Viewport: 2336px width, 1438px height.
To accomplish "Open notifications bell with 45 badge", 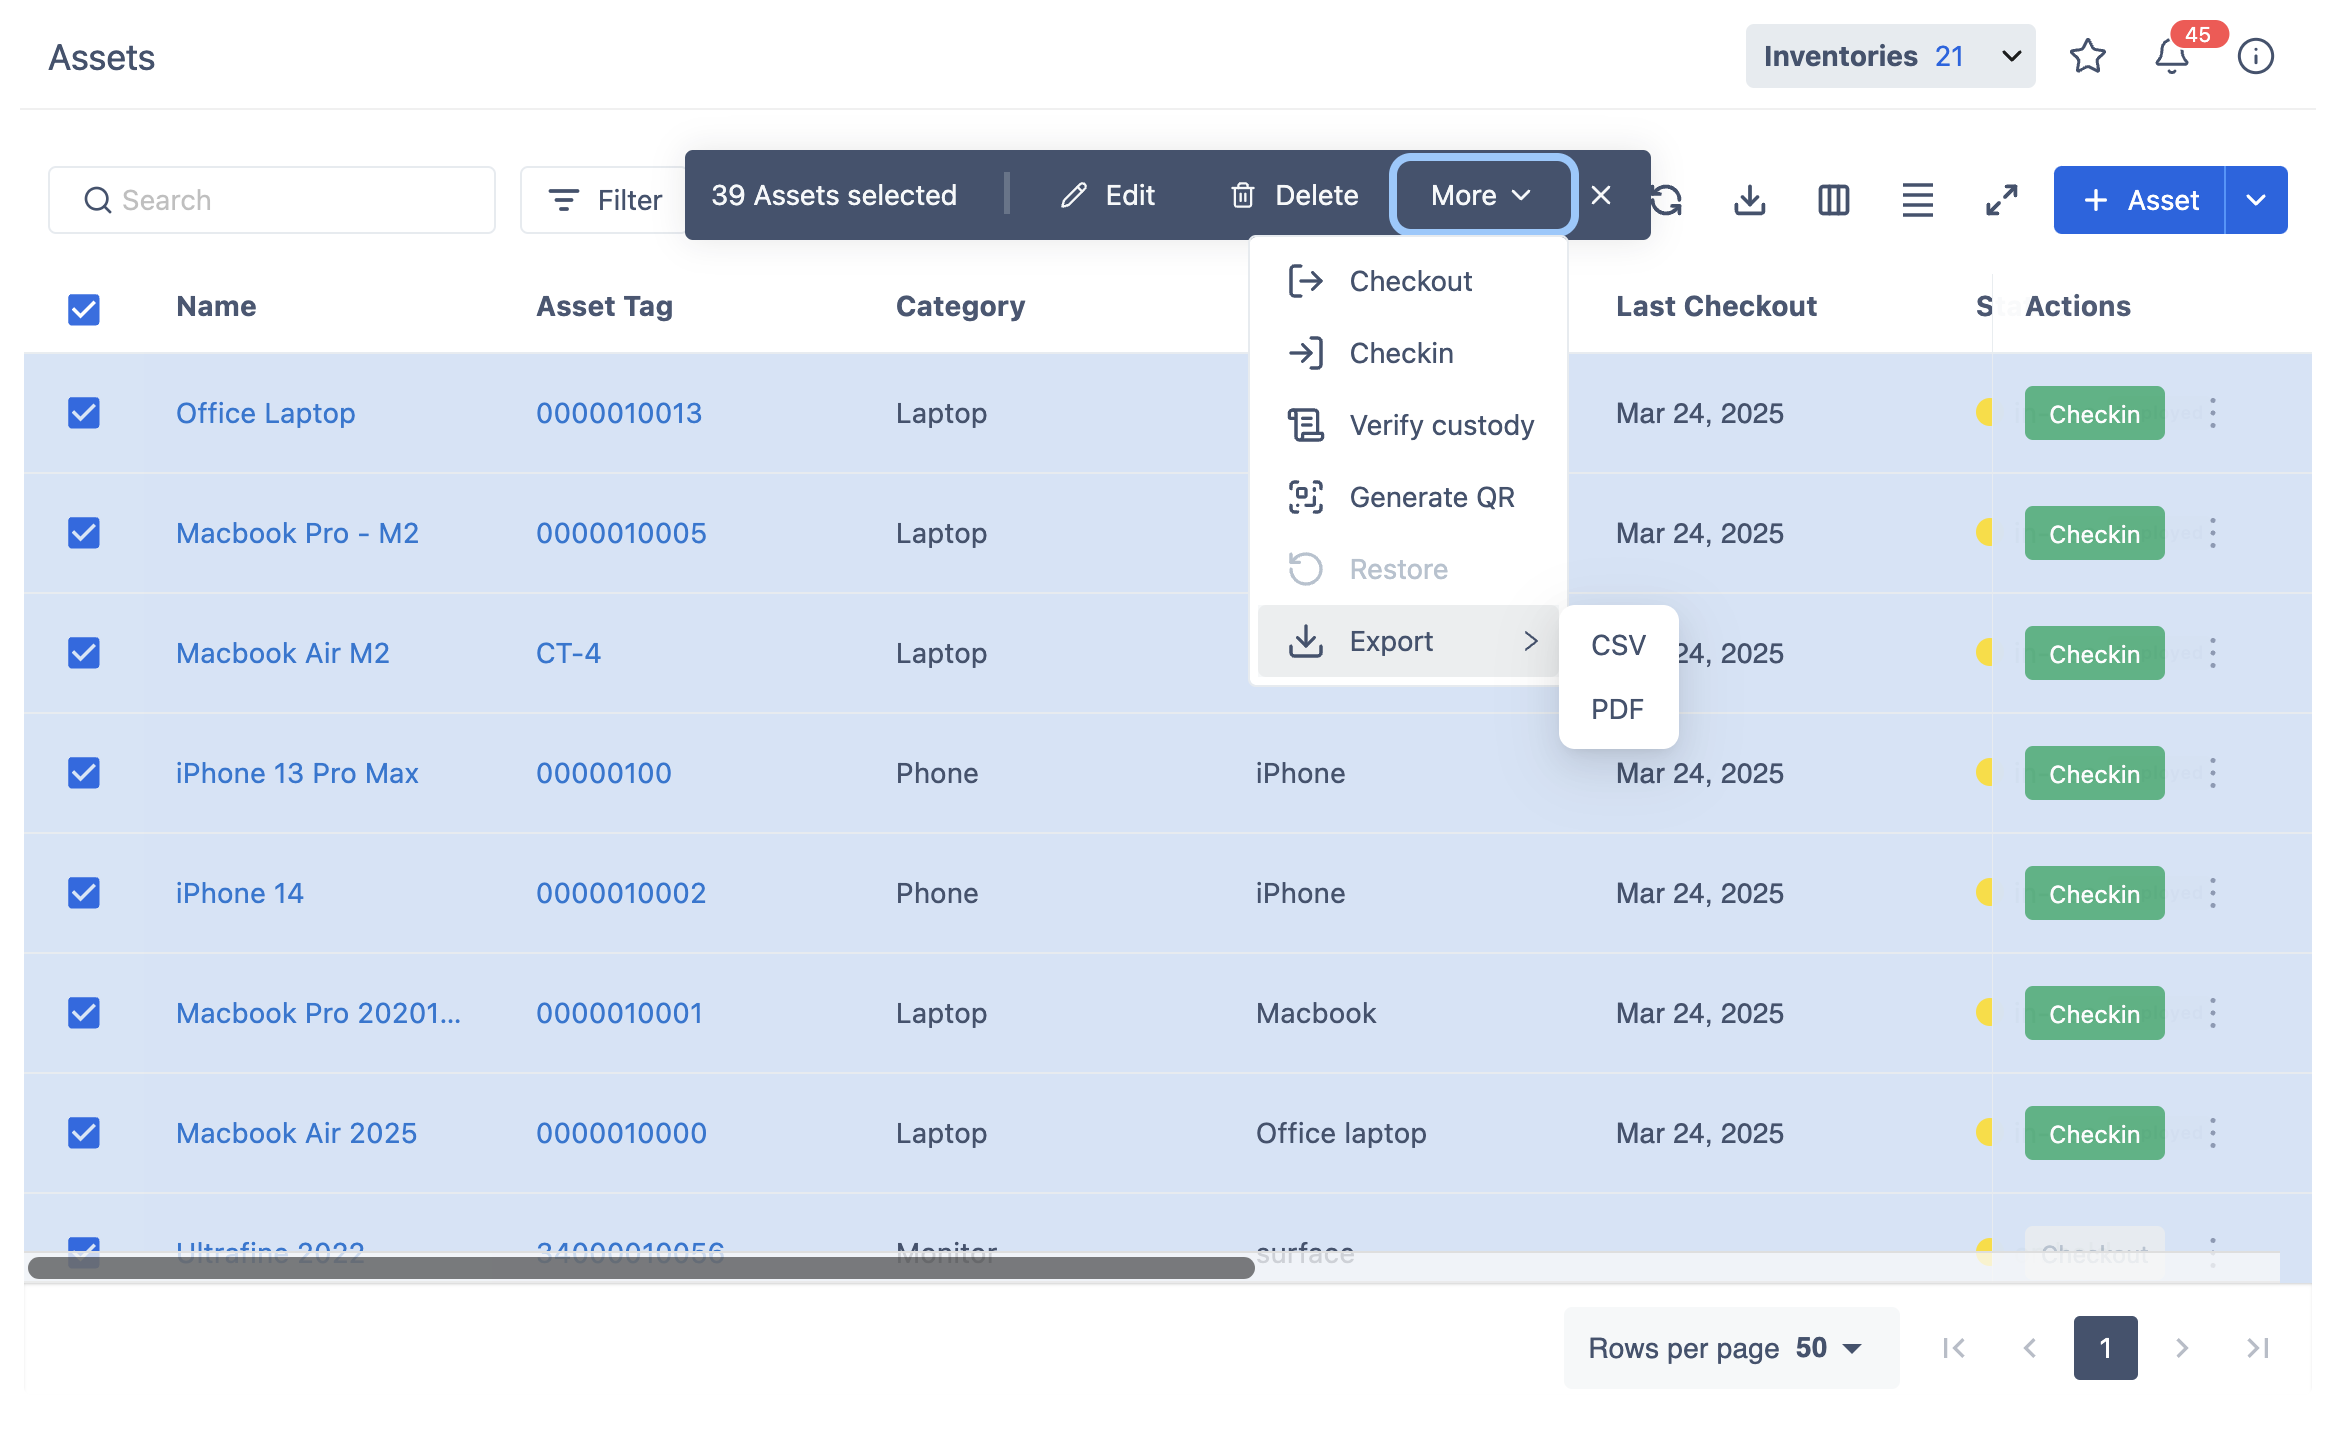I will (x=2171, y=57).
